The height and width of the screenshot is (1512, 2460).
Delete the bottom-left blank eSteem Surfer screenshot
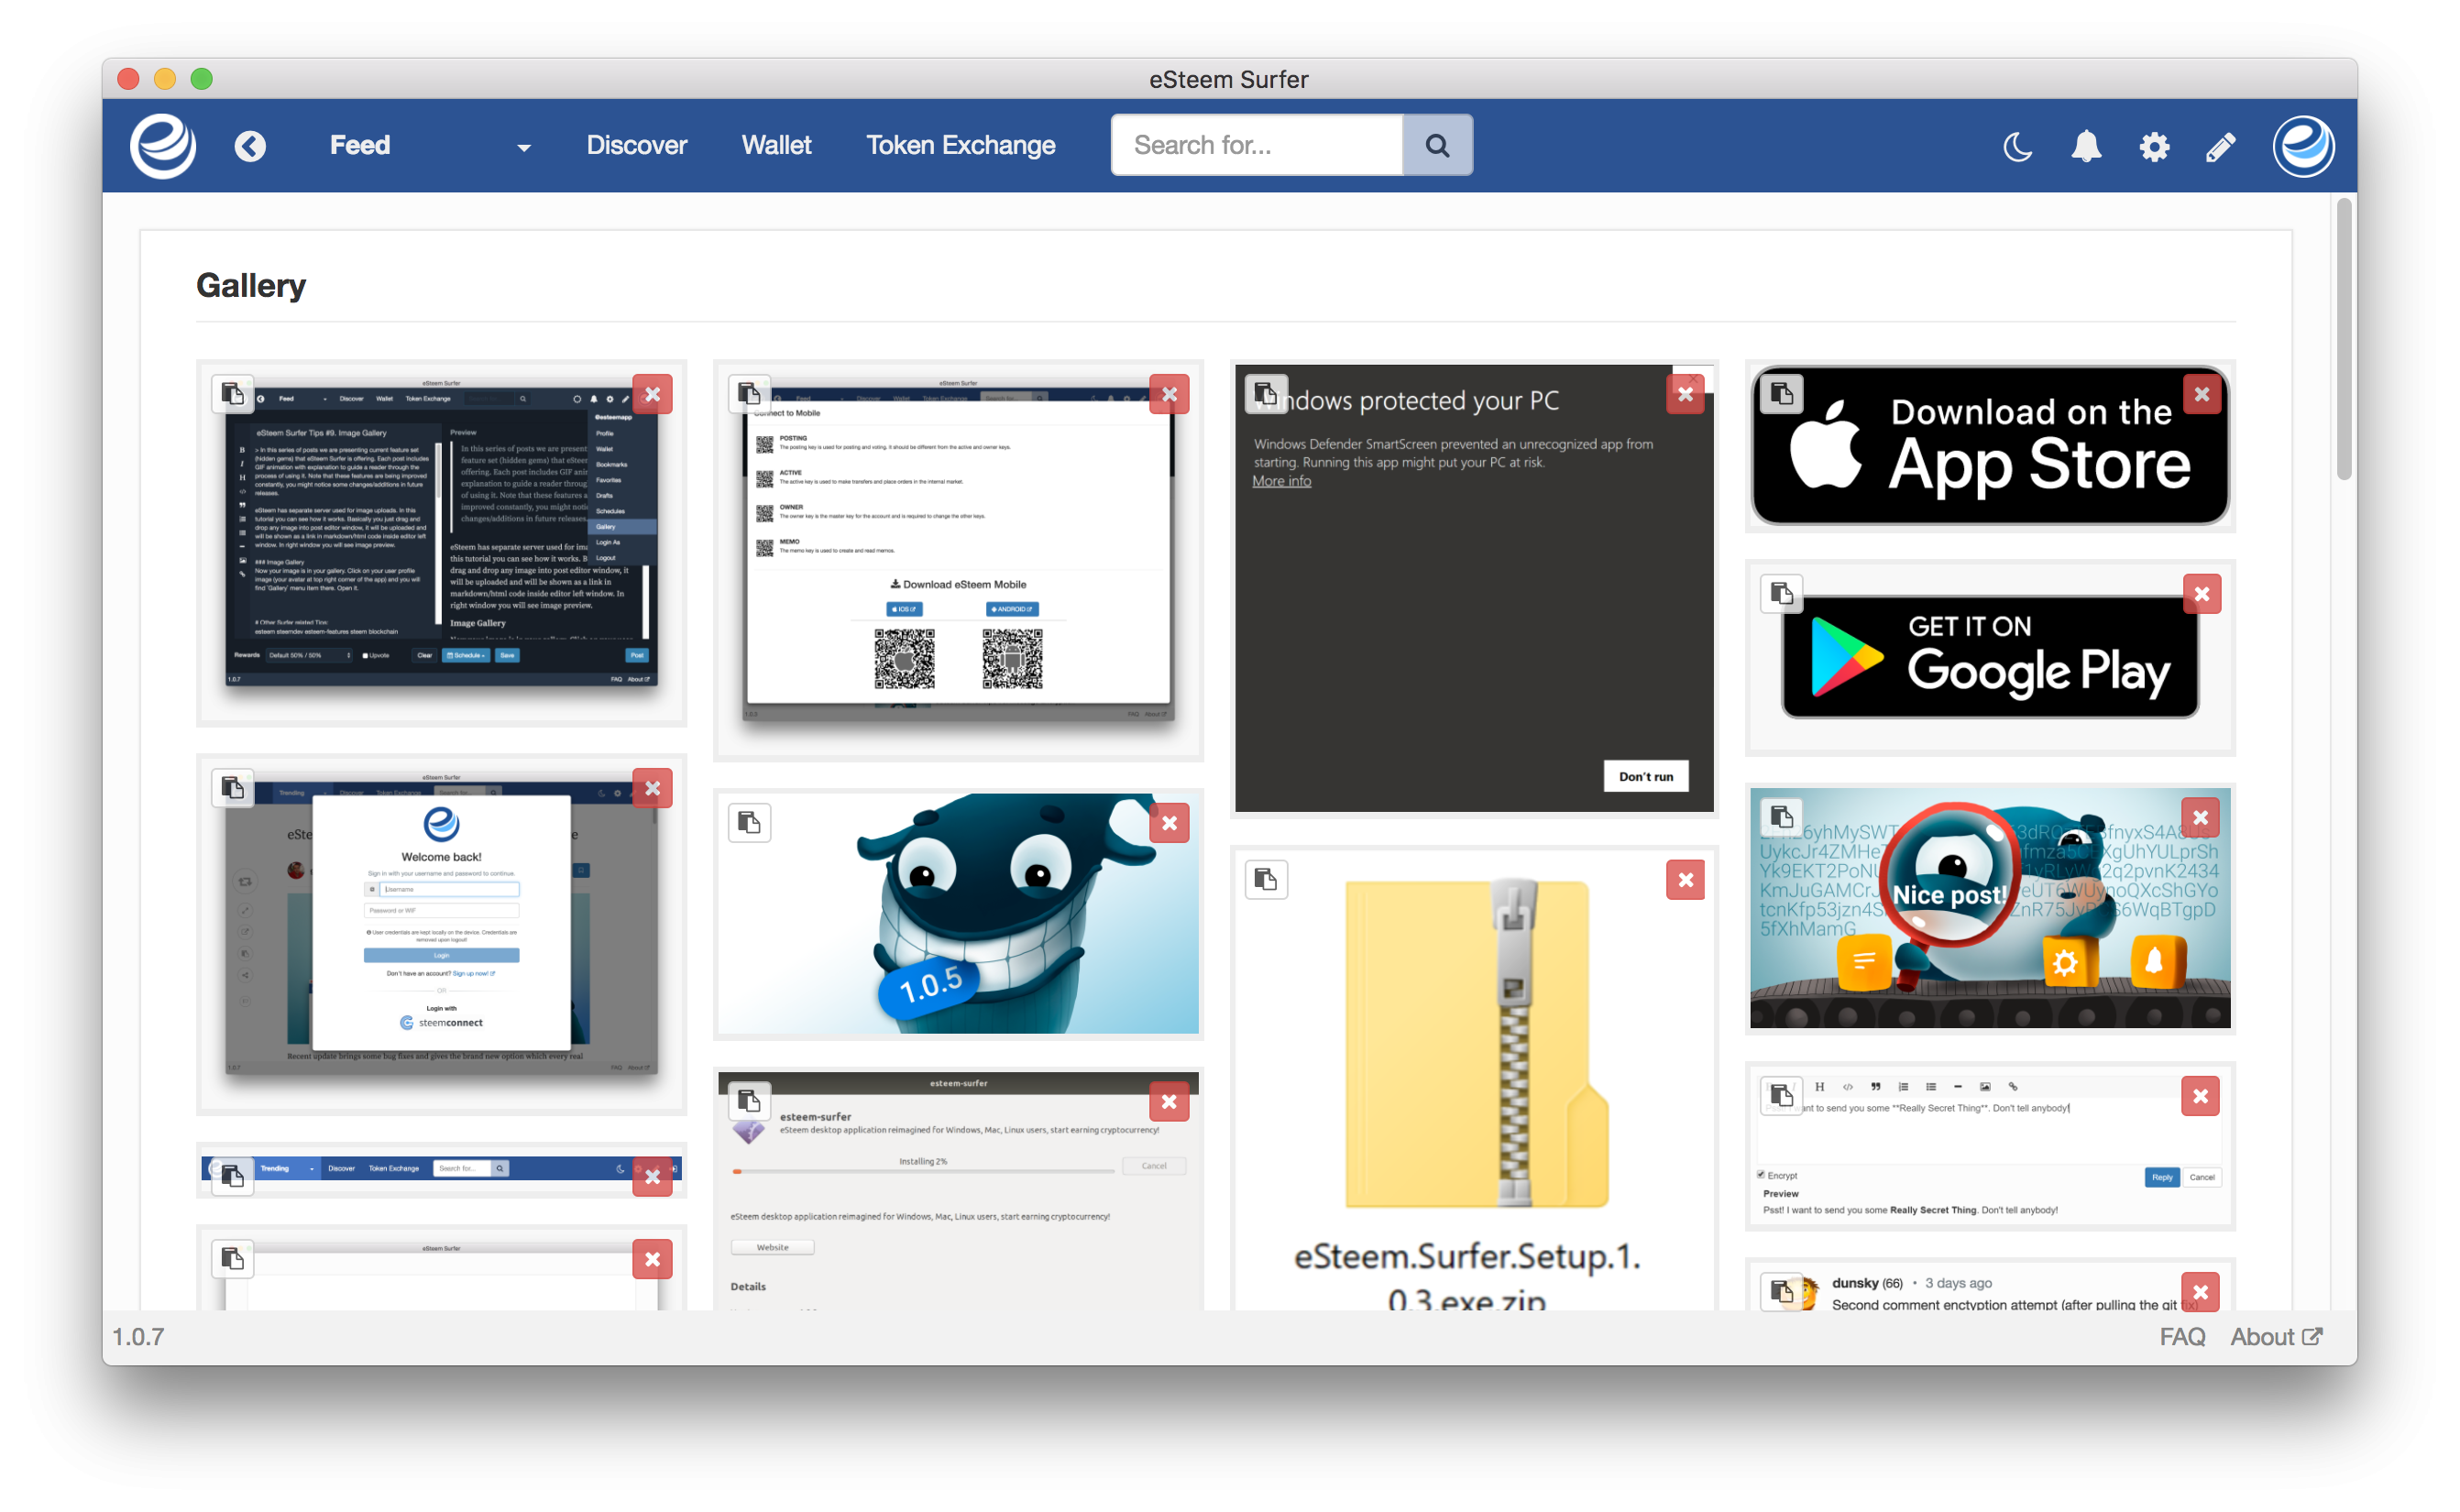coord(653,1259)
